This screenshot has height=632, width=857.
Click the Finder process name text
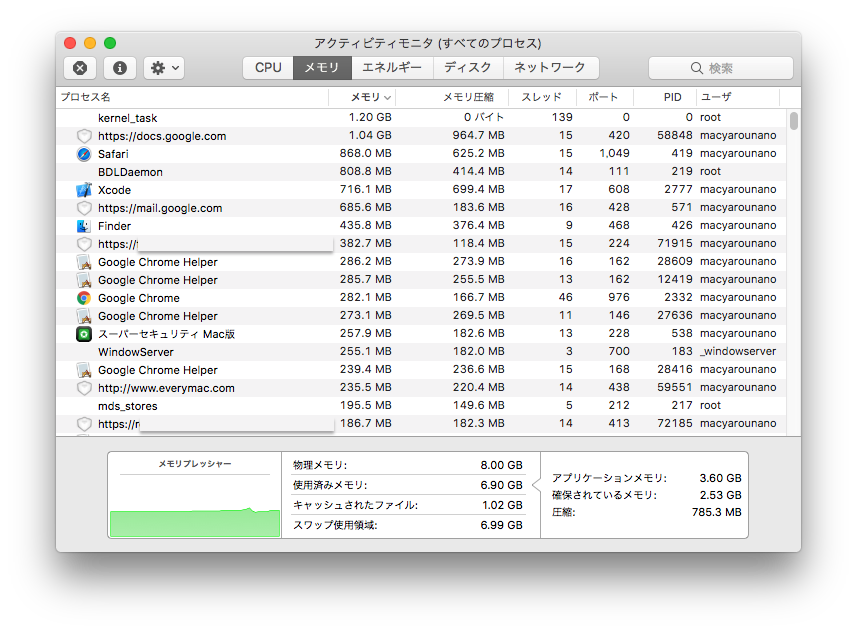(x=114, y=226)
